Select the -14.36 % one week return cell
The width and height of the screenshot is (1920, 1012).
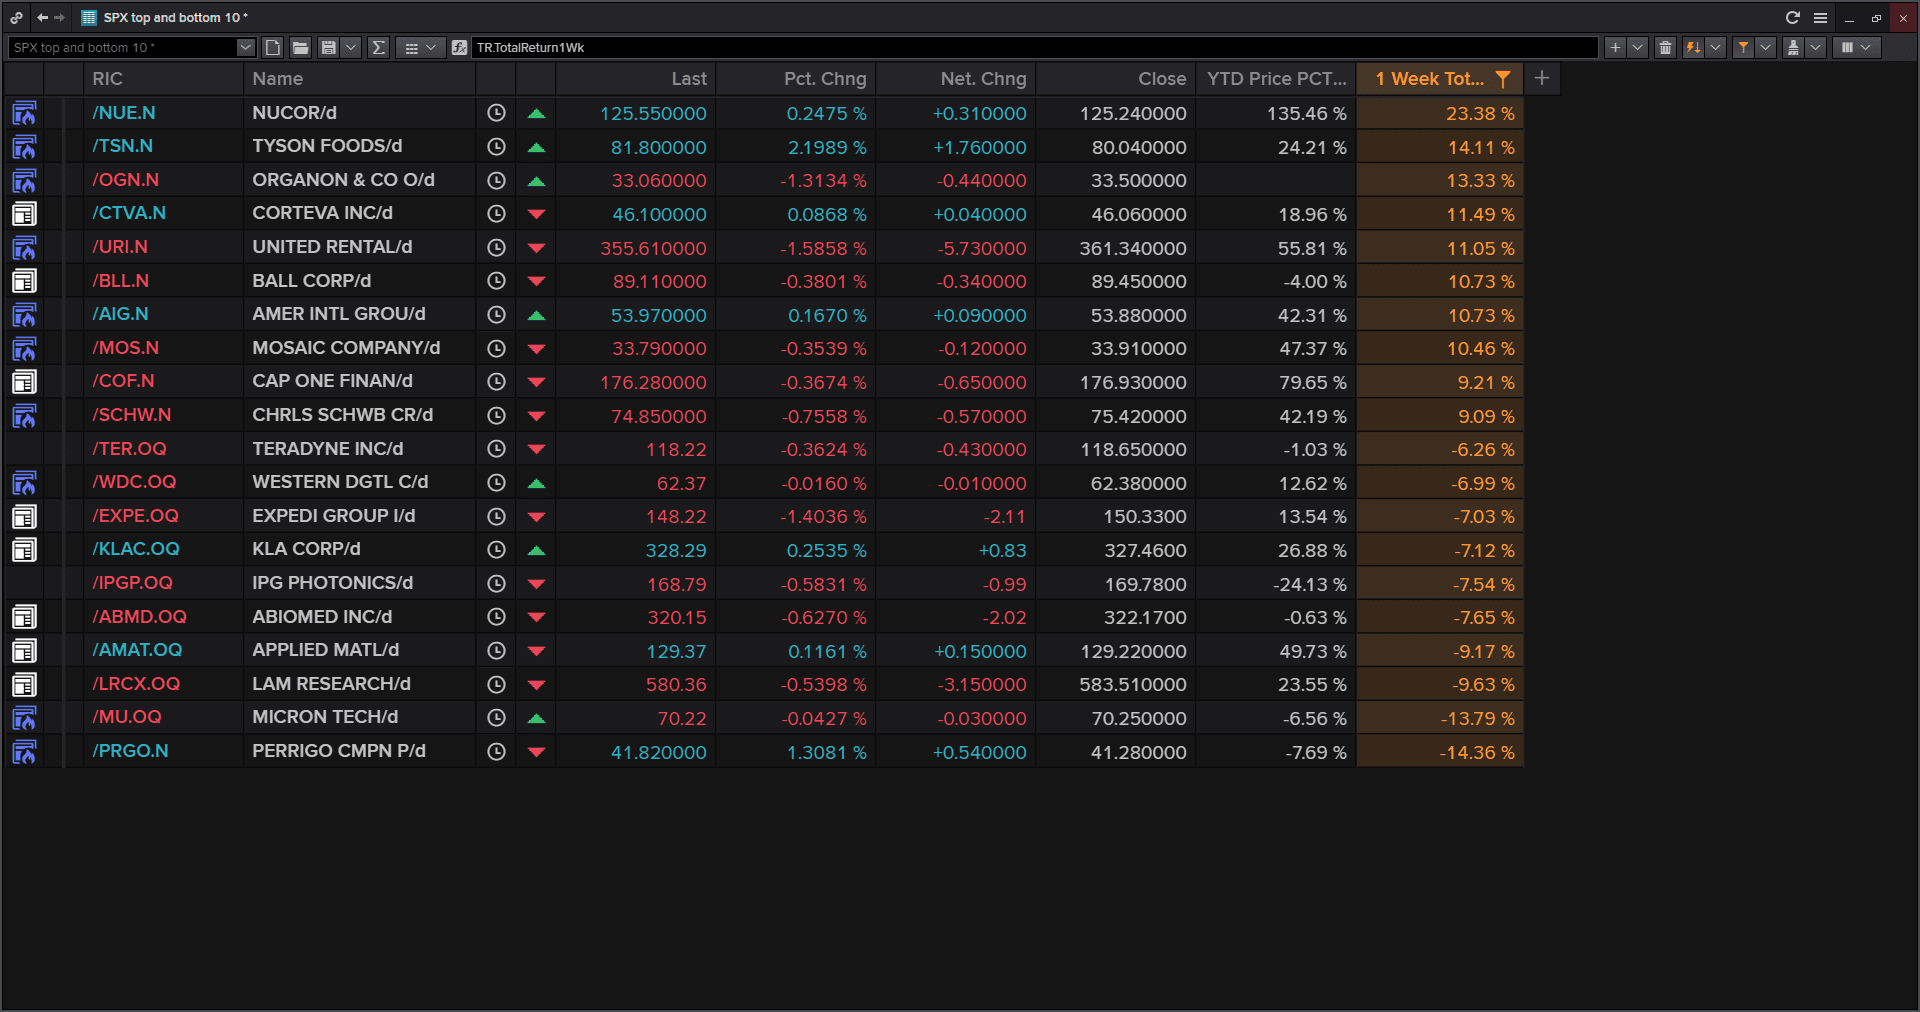pos(1440,752)
